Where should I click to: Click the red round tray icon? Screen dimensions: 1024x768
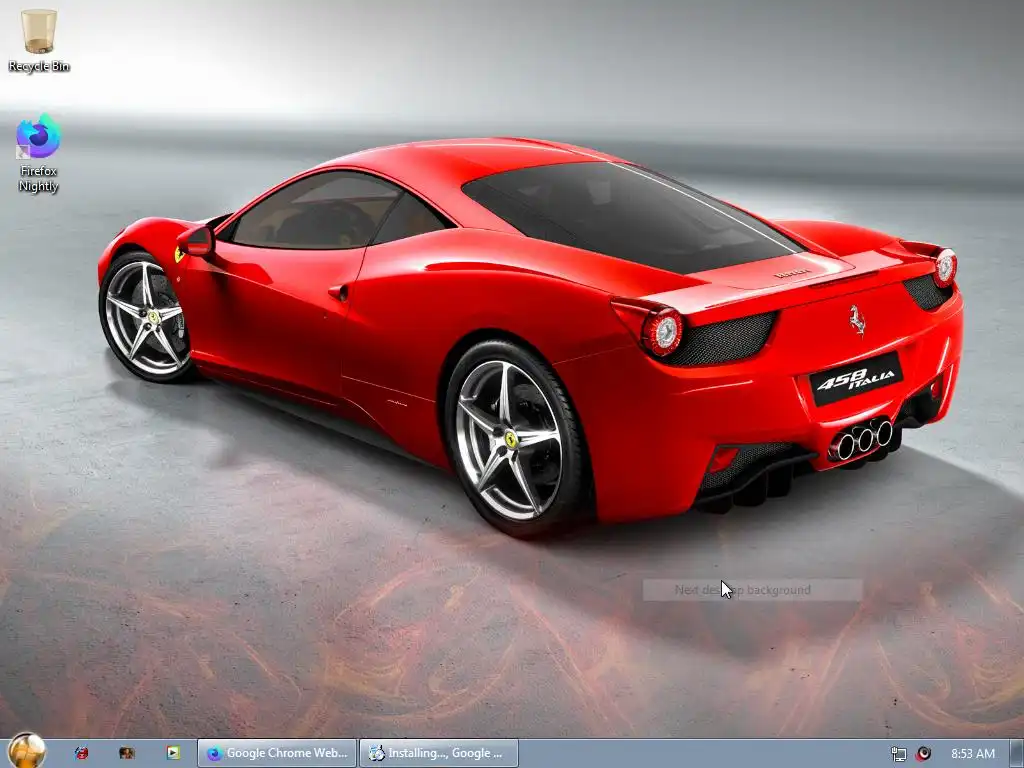coord(923,754)
